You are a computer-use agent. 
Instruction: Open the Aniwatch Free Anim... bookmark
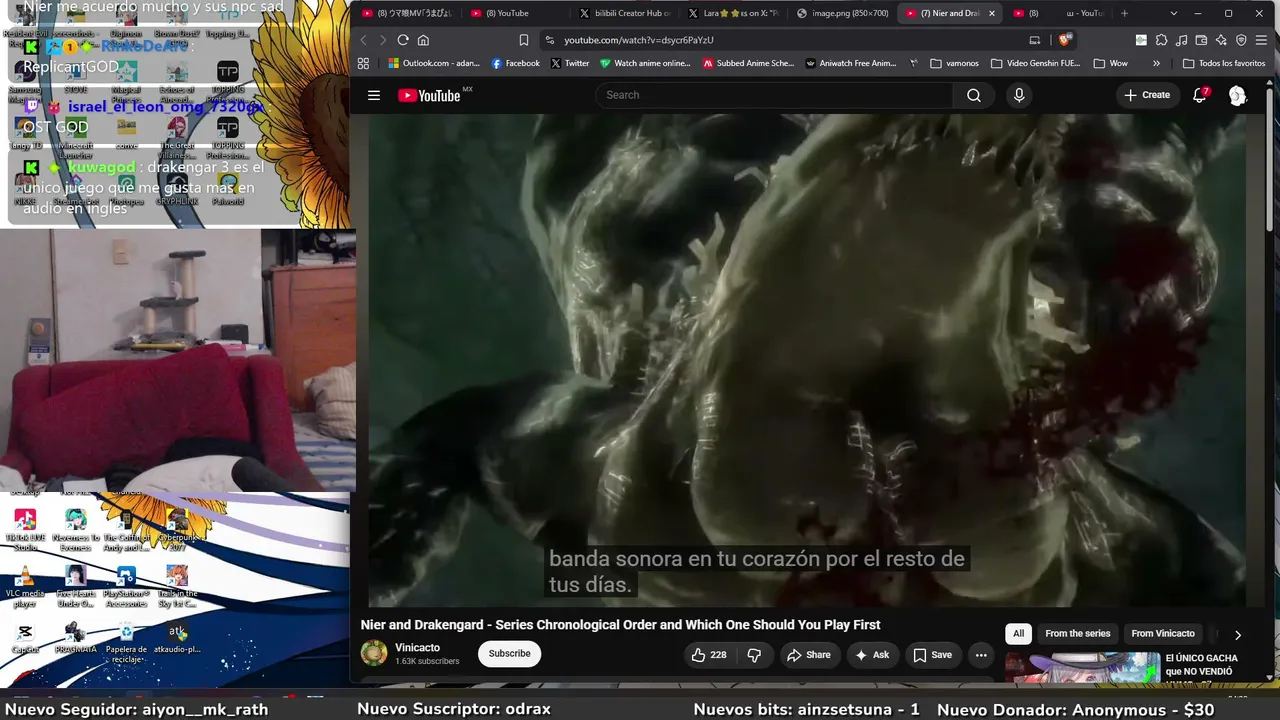pos(851,63)
